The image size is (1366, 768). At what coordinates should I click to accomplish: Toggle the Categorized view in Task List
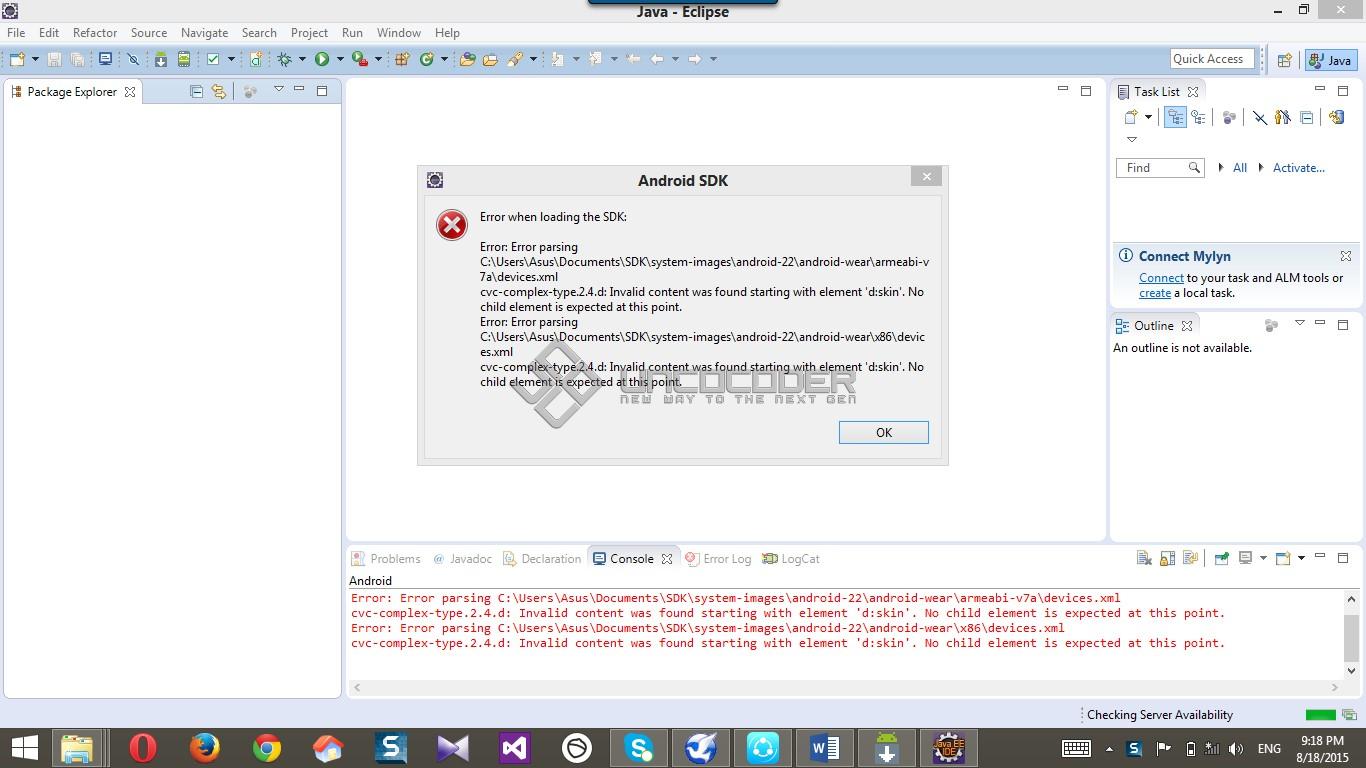(1175, 117)
